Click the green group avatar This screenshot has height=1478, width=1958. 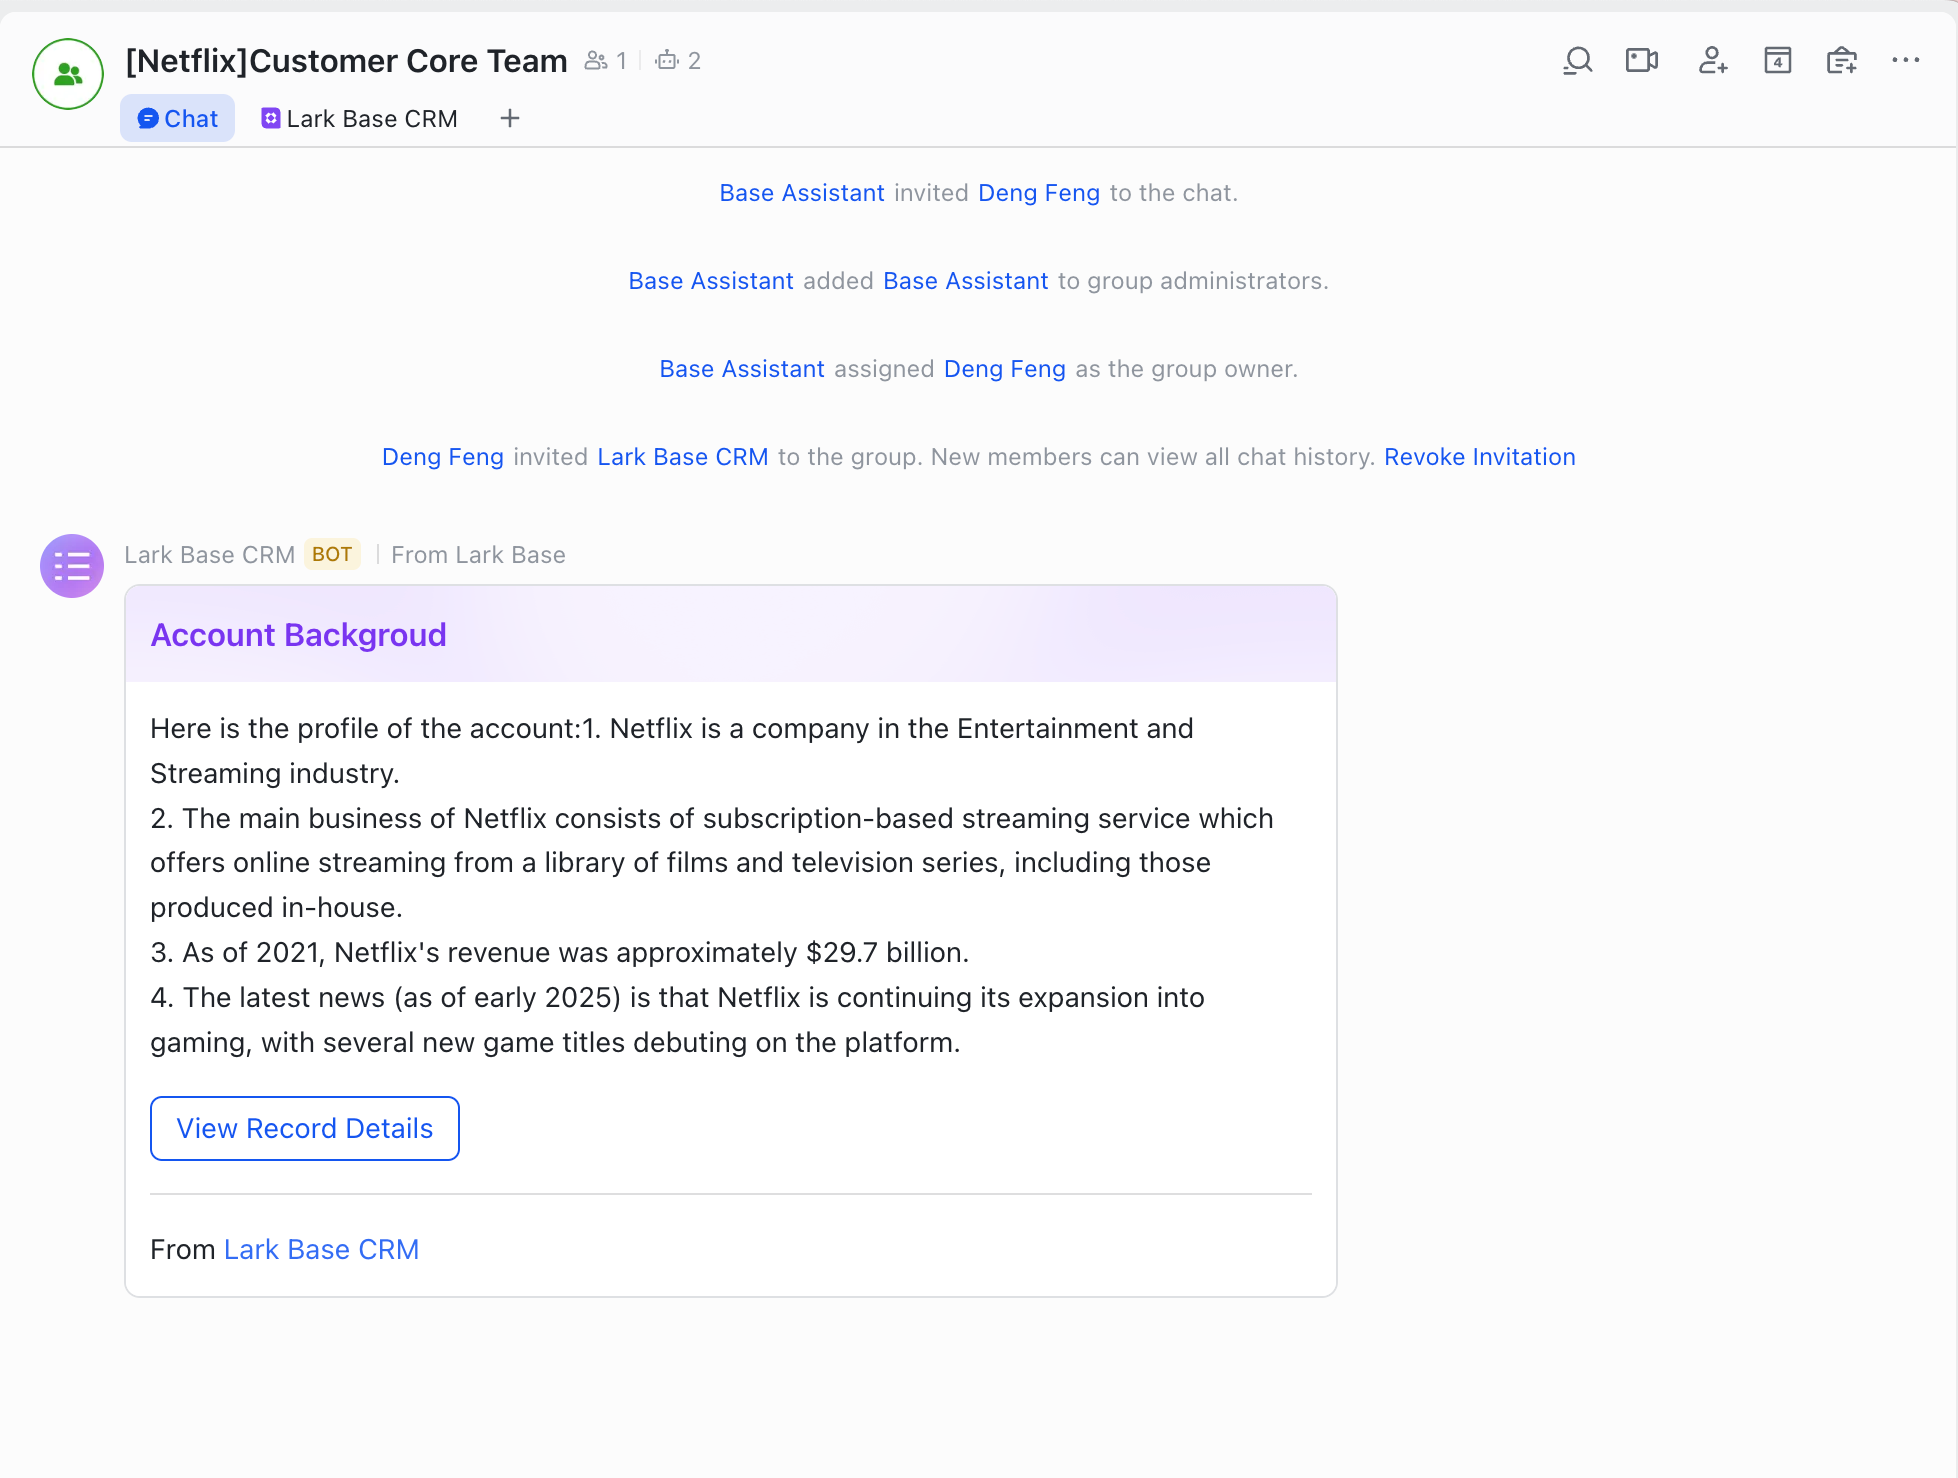[x=68, y=74]
